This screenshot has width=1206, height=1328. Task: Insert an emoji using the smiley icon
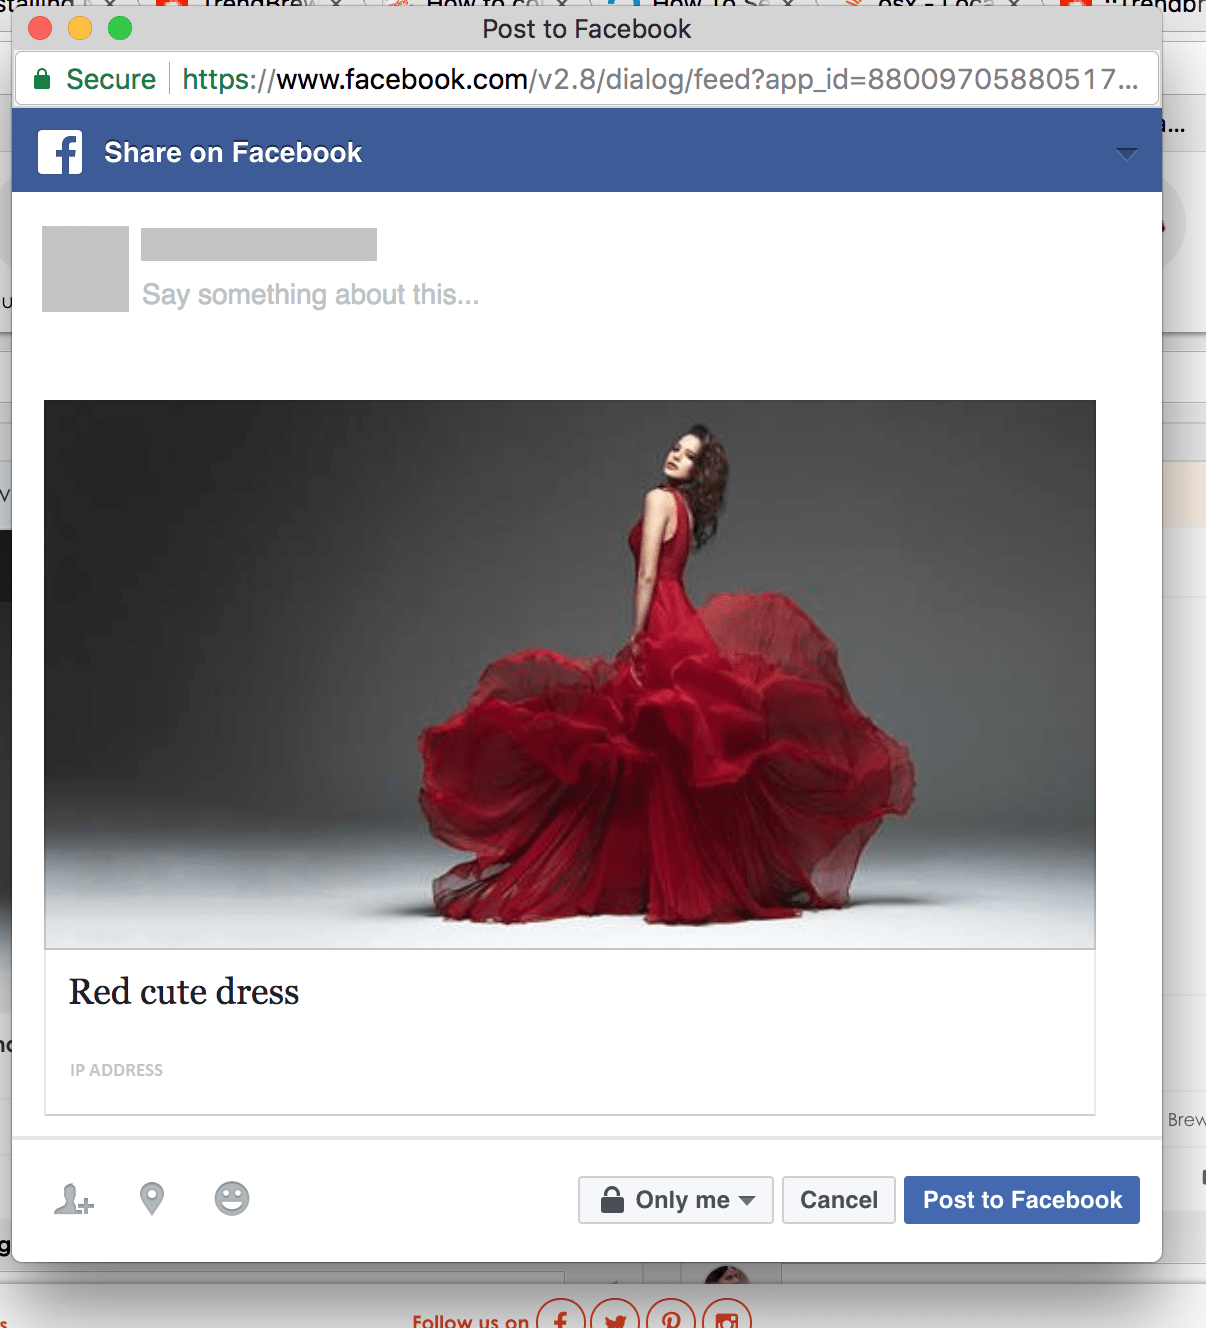233,1199
